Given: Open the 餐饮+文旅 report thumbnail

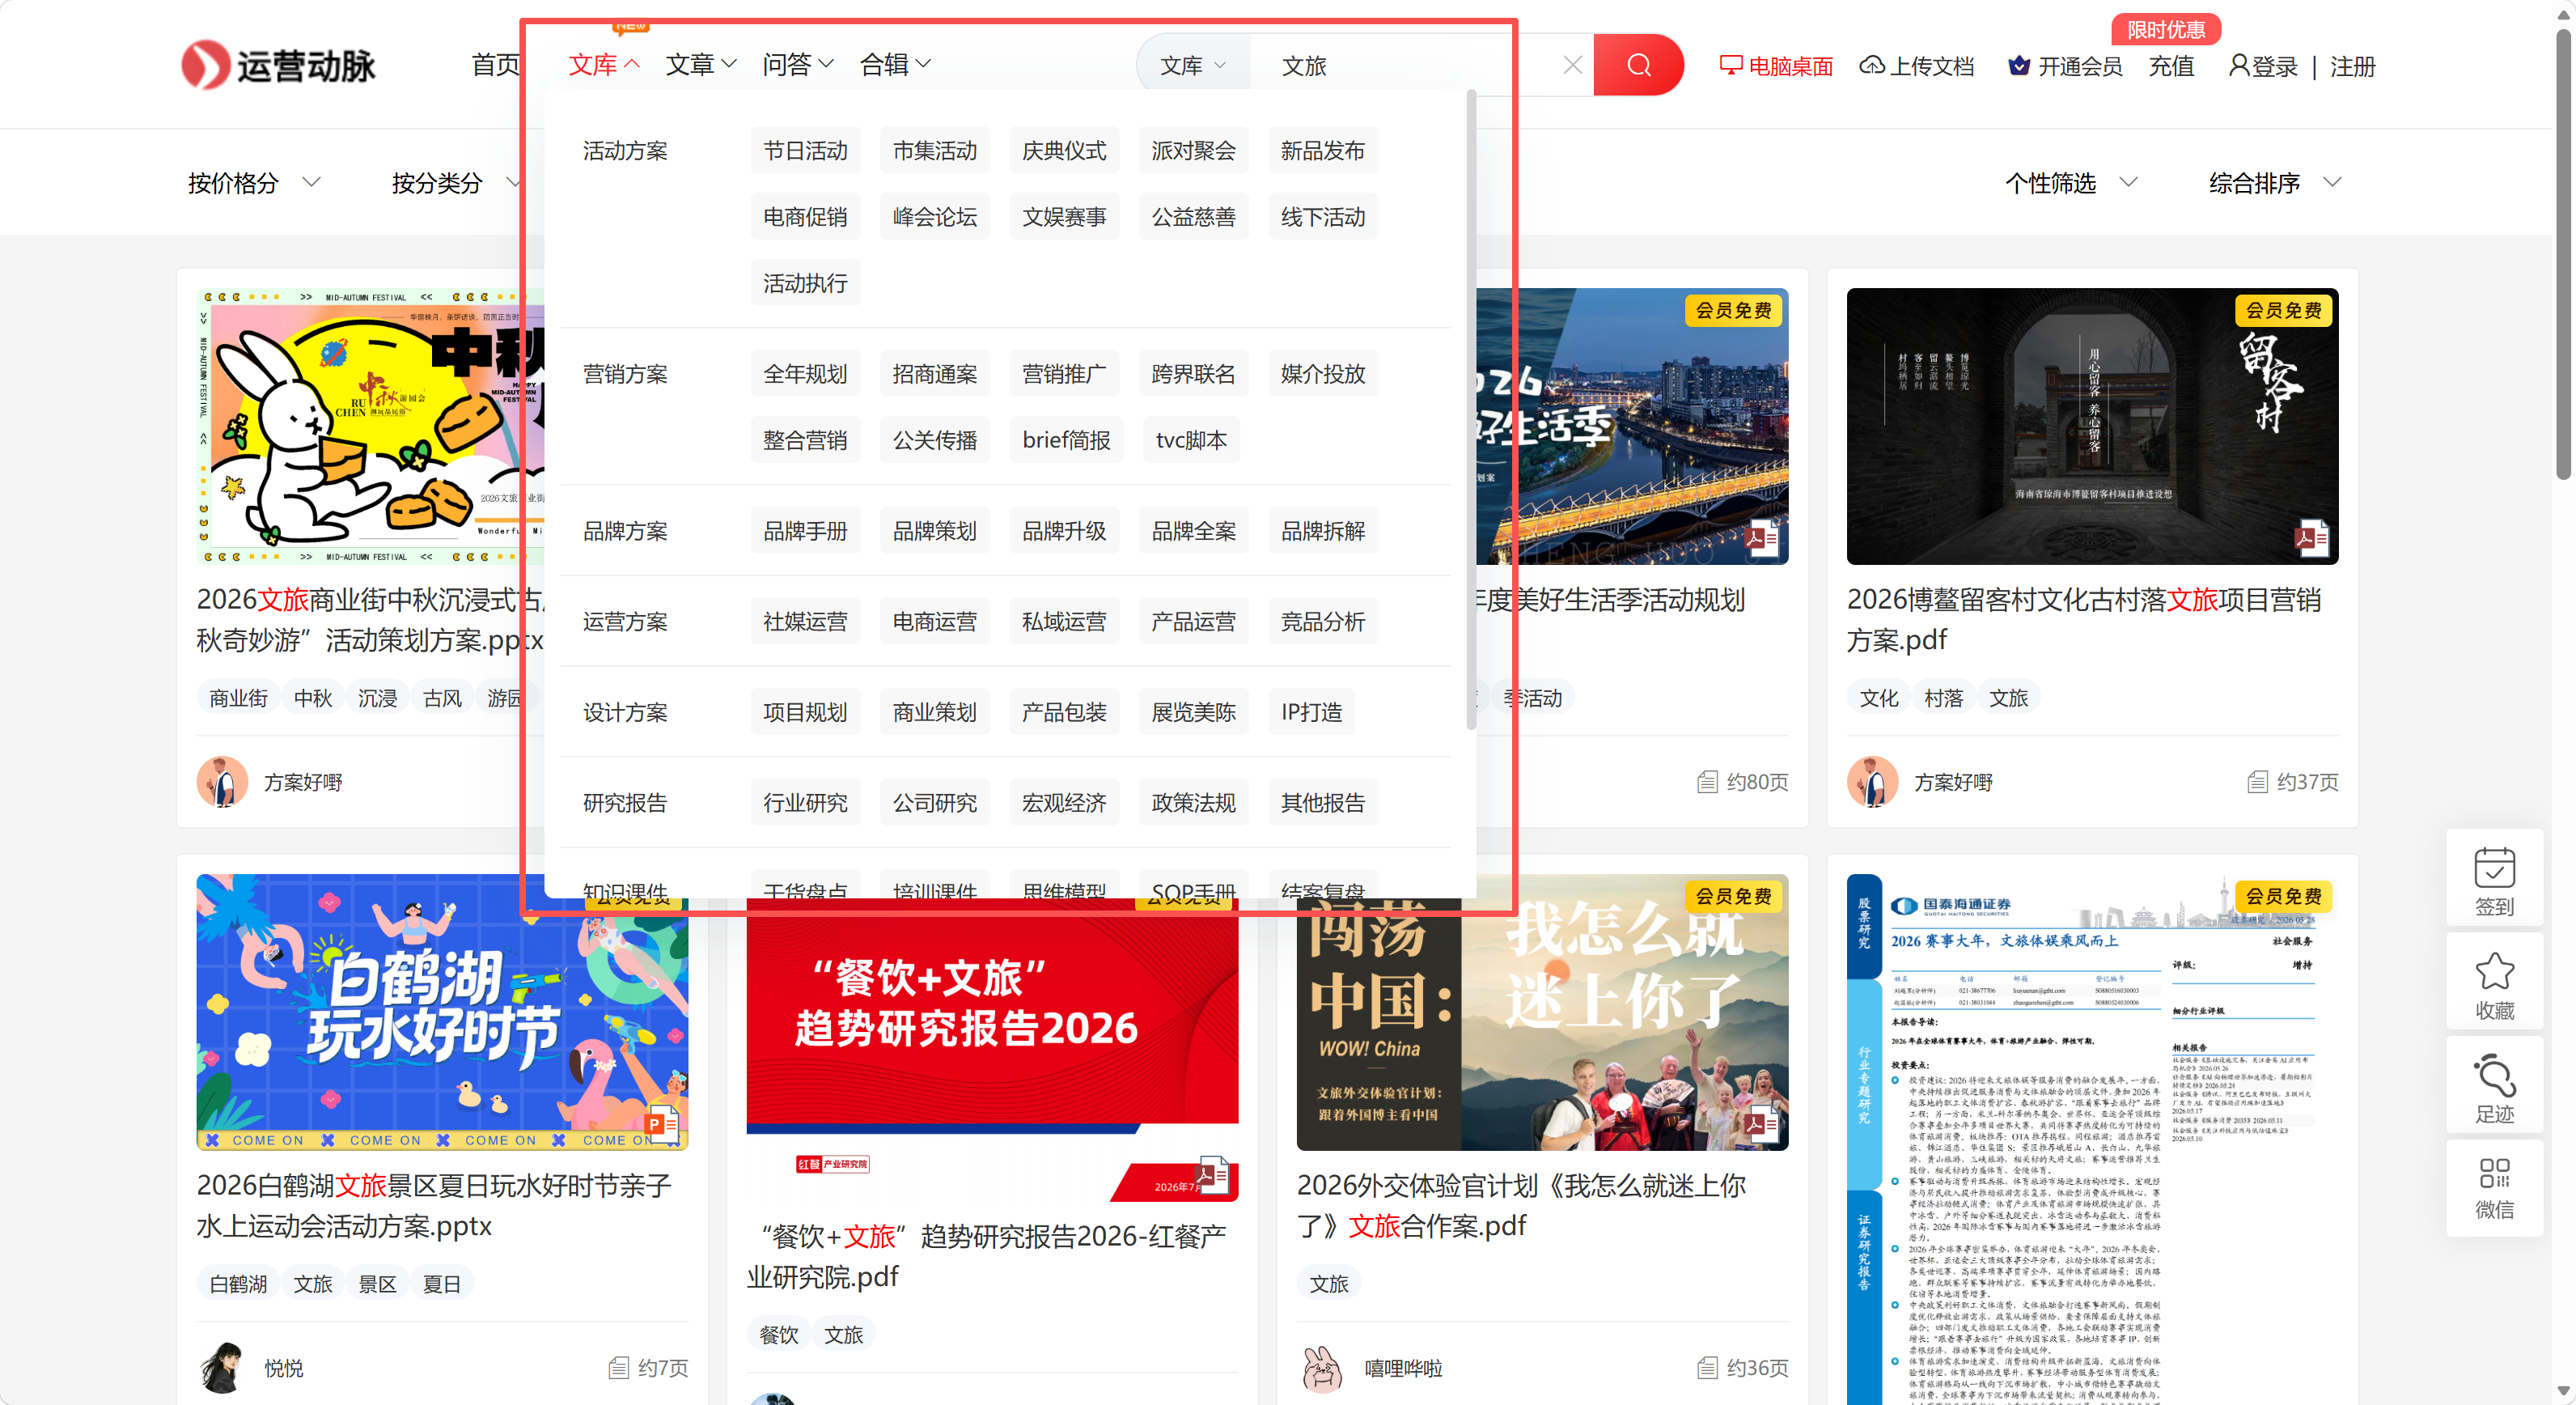Looking at the screenshot, I should point(992,1049).
